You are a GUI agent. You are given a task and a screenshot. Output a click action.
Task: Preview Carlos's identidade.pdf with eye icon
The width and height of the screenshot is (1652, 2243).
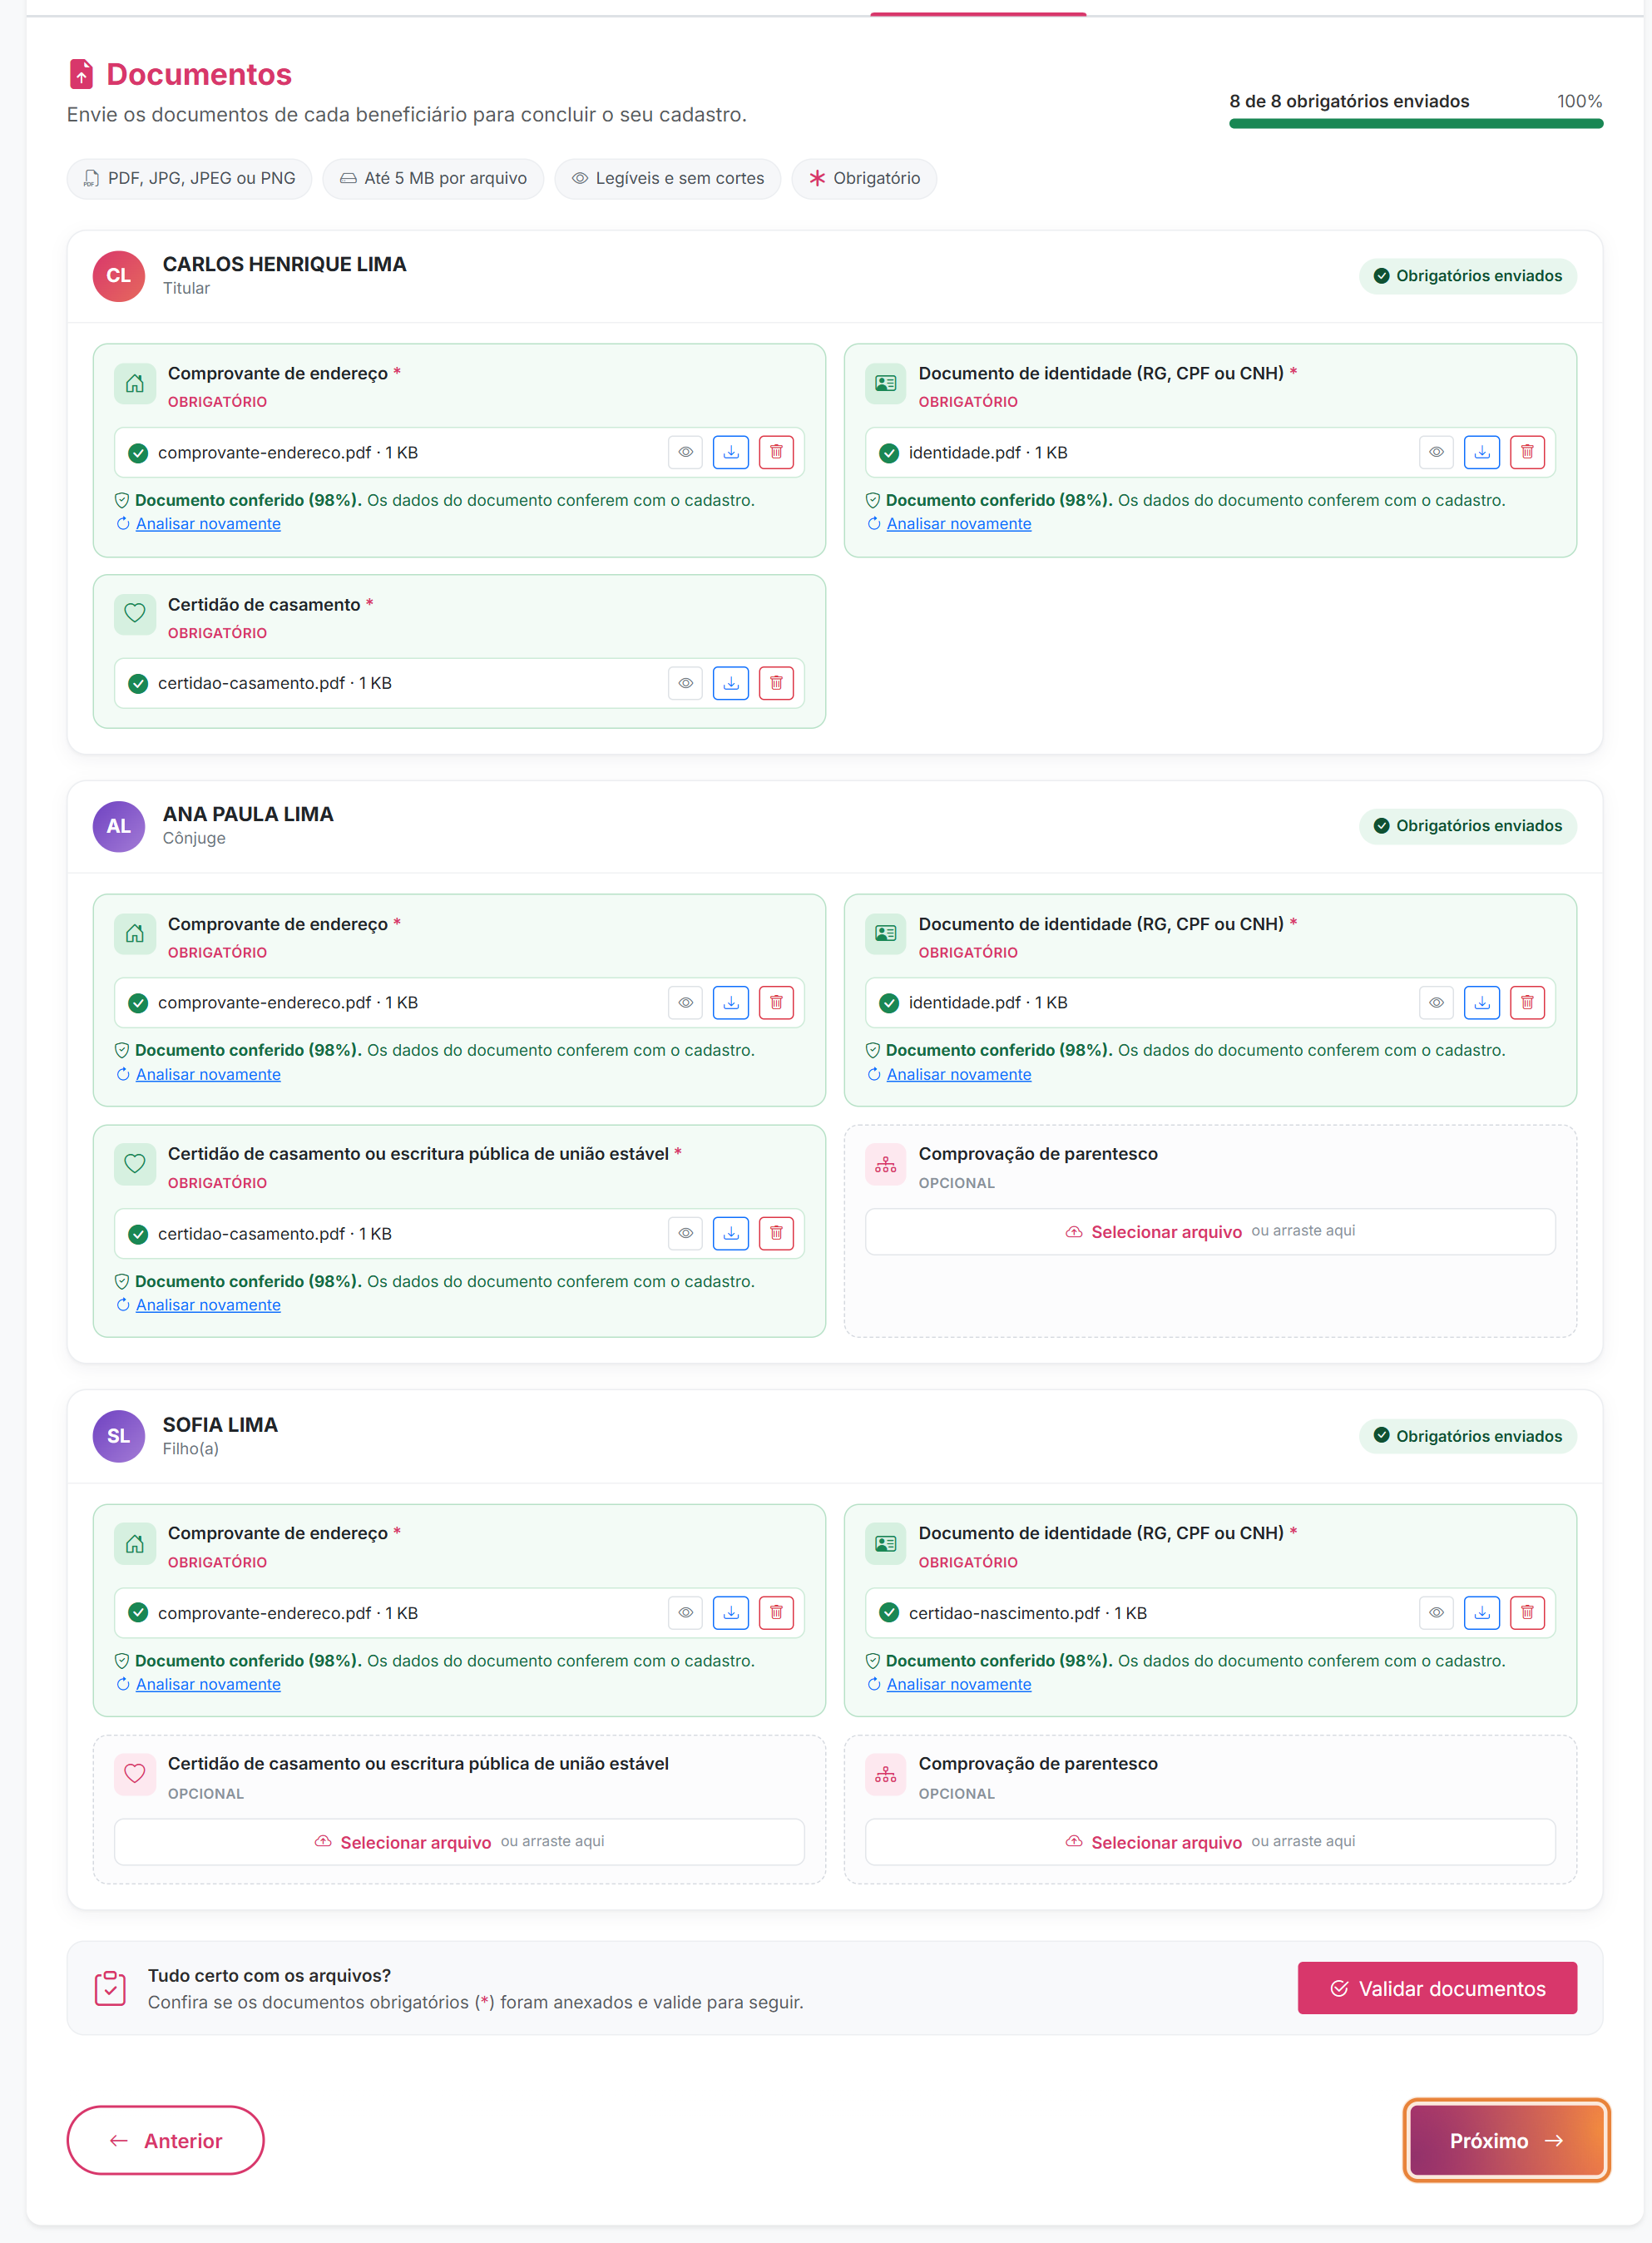[x=1436, y=452]
